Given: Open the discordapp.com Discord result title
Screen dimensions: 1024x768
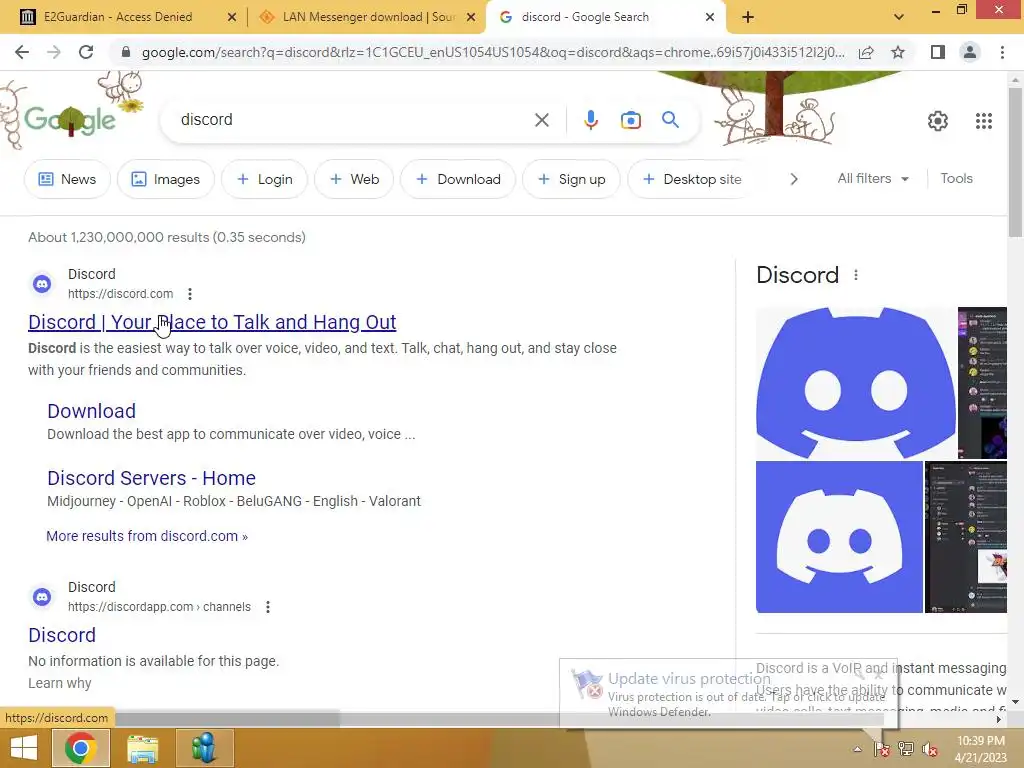Looking at the screenshot, I should coord(62,635).
